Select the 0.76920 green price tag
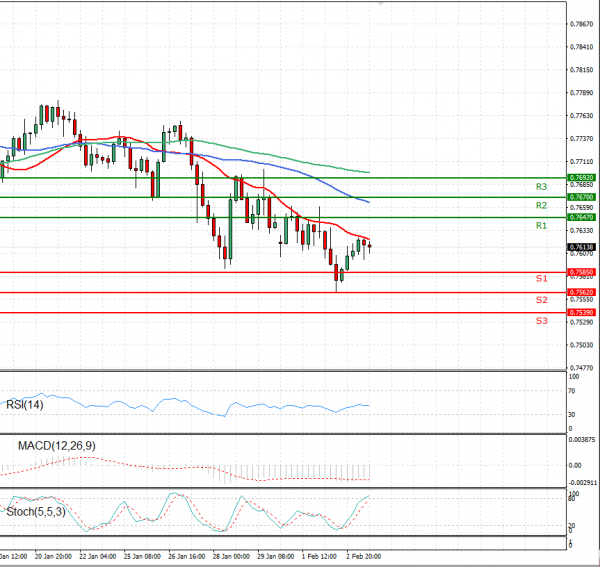Viewport: 600px width, 567px height. 581,178
